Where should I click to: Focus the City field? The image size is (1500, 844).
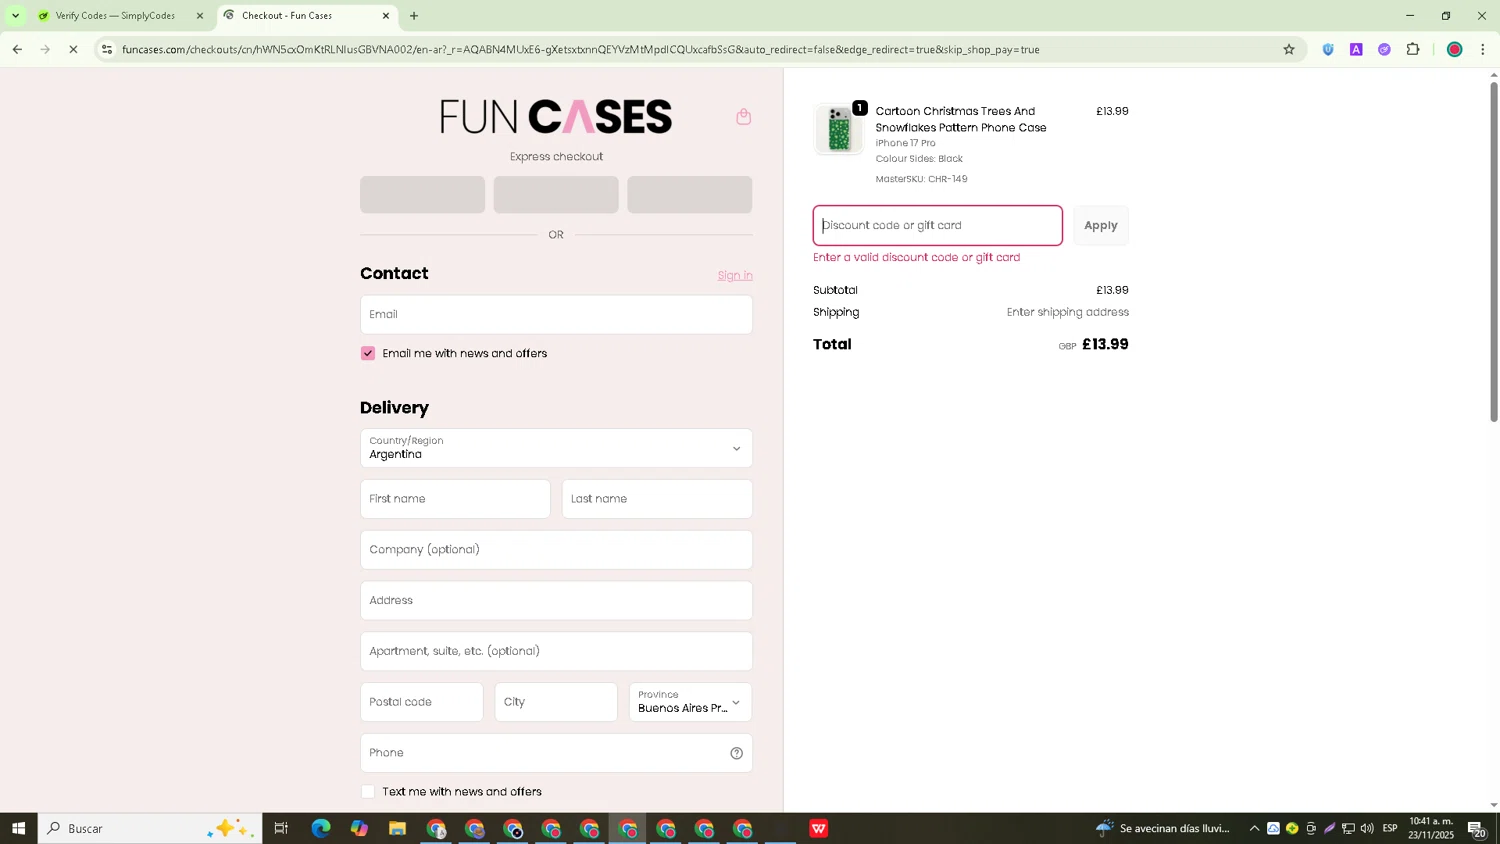[556, 702]
